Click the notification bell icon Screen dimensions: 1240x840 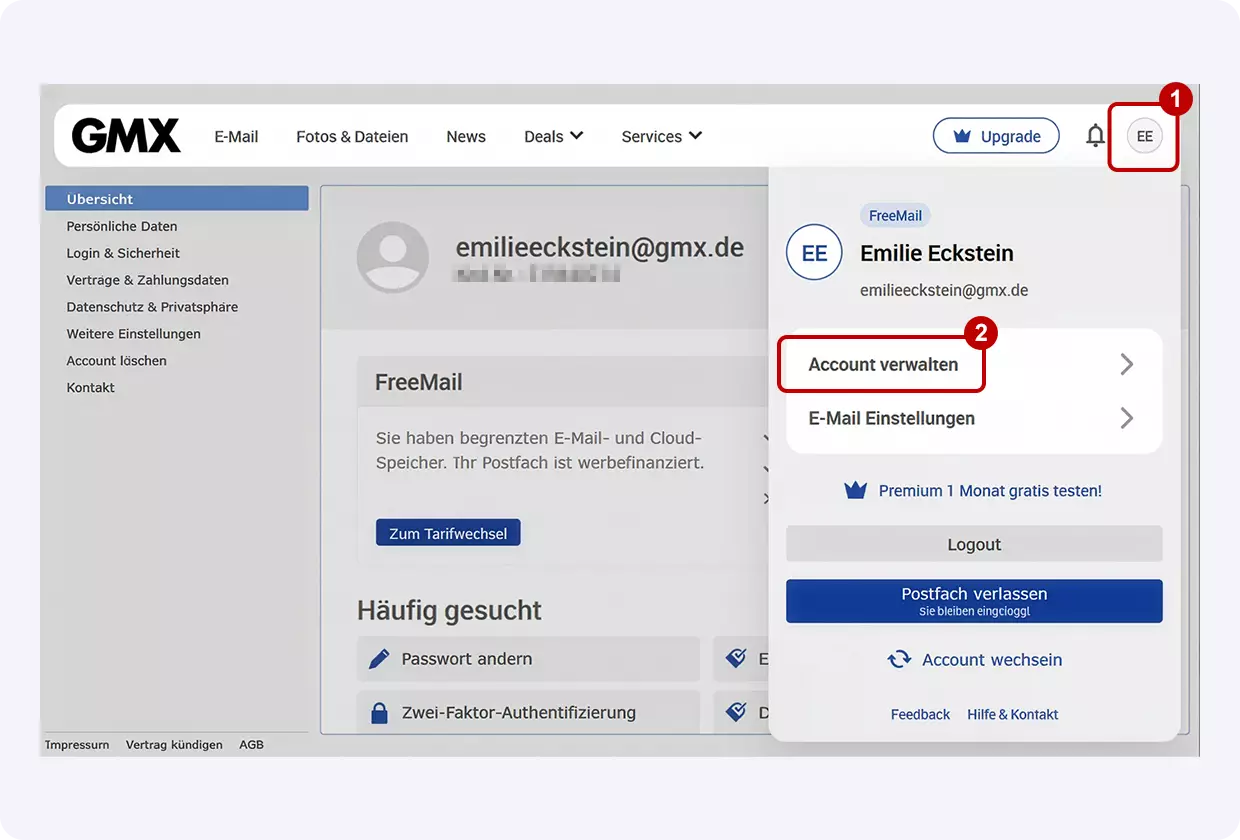1095,135
